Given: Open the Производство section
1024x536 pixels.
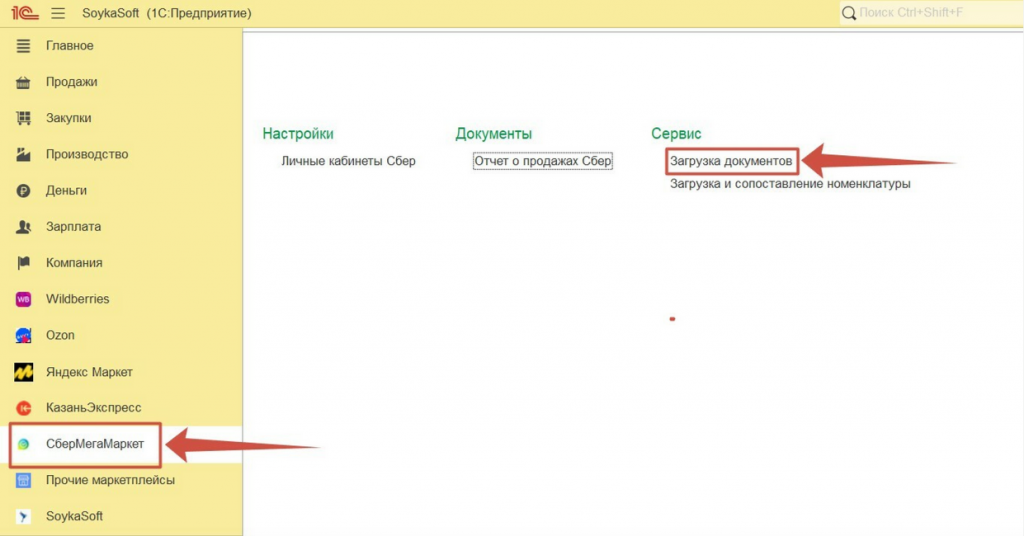Looking at the screenshot, I should (x=86, y=155).
